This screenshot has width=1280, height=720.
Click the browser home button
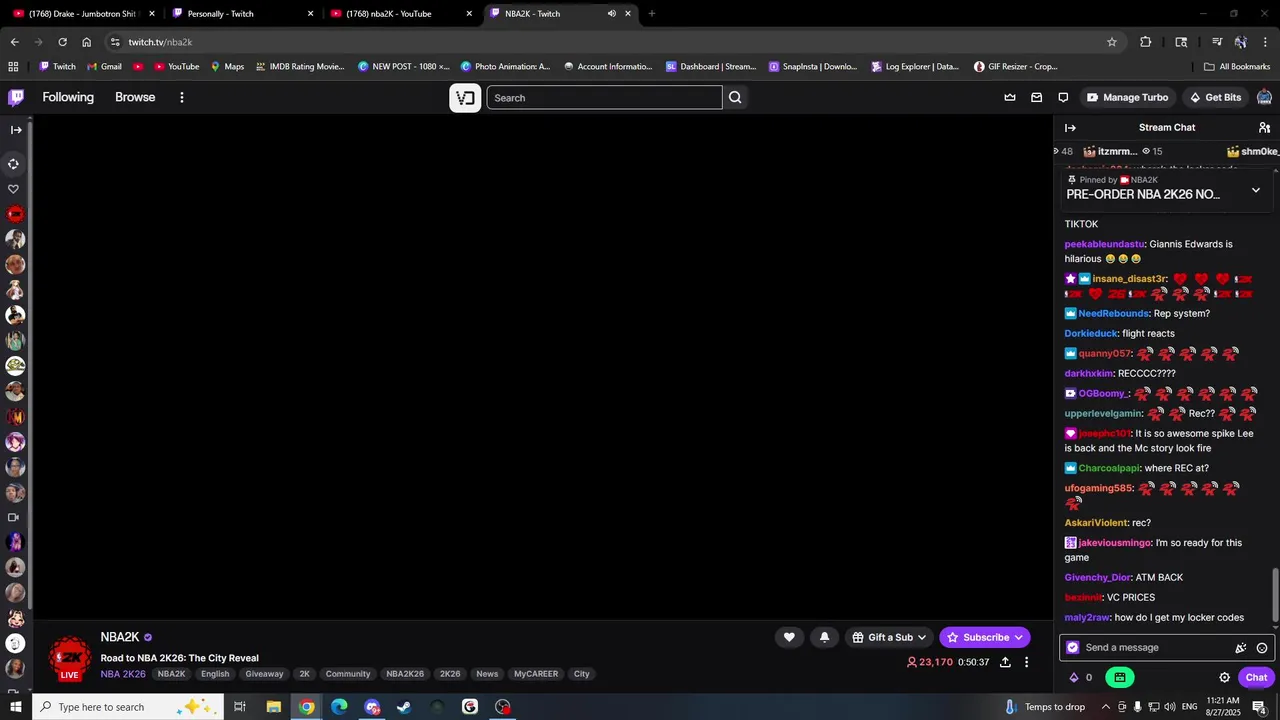click(x=87, y=42)
